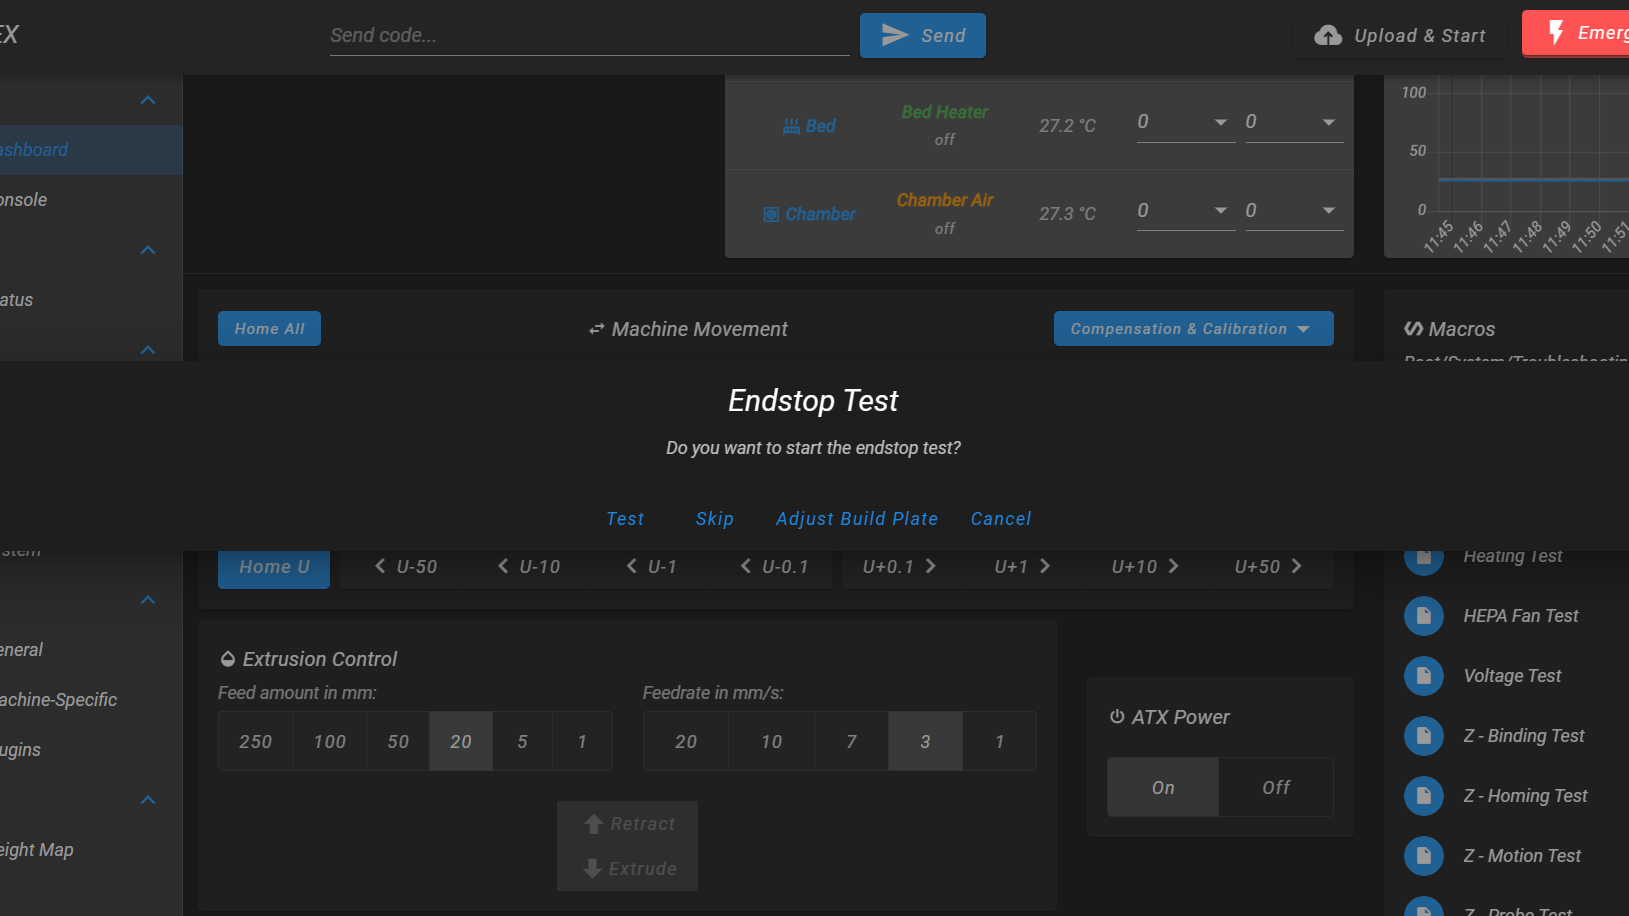Run the Heating Test macro
This screenshot has height=916, width=1629.
point(1513,556)
